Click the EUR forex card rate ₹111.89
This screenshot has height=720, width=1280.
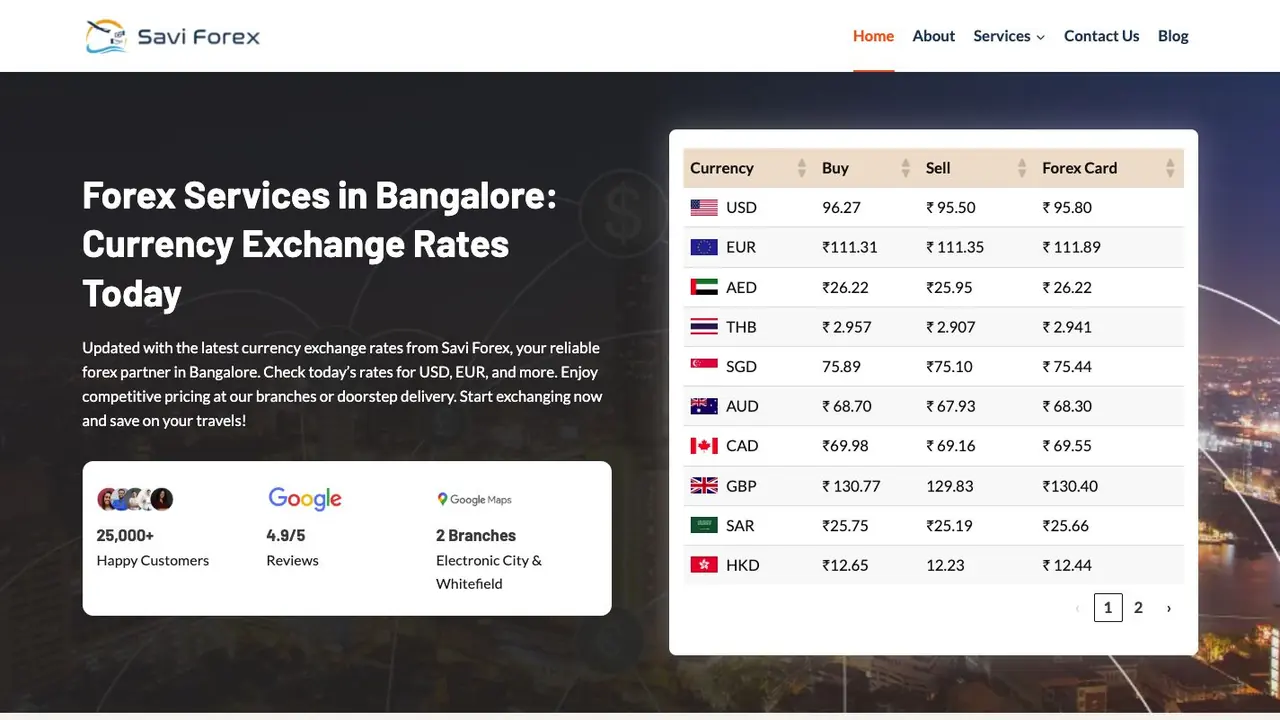[x=1071, y=247]
